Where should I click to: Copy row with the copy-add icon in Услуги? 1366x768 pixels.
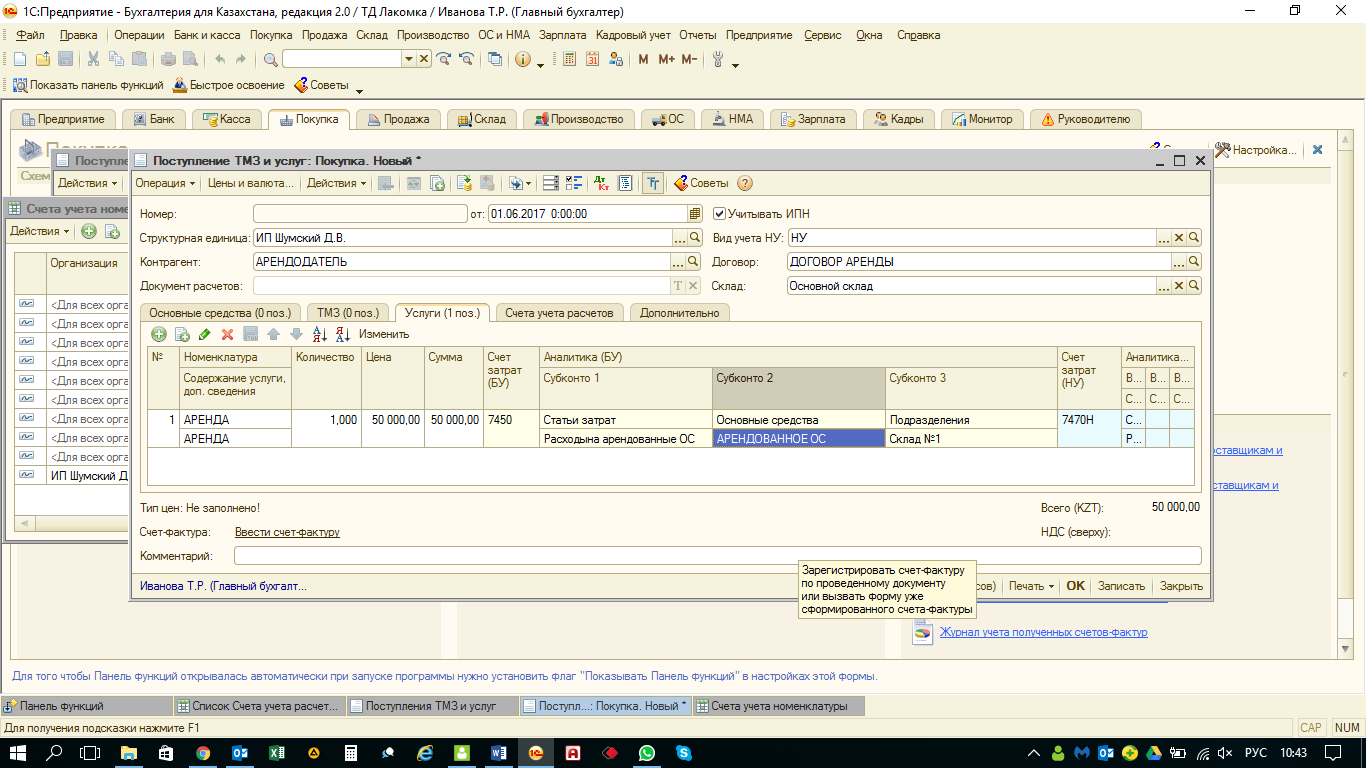182,334
